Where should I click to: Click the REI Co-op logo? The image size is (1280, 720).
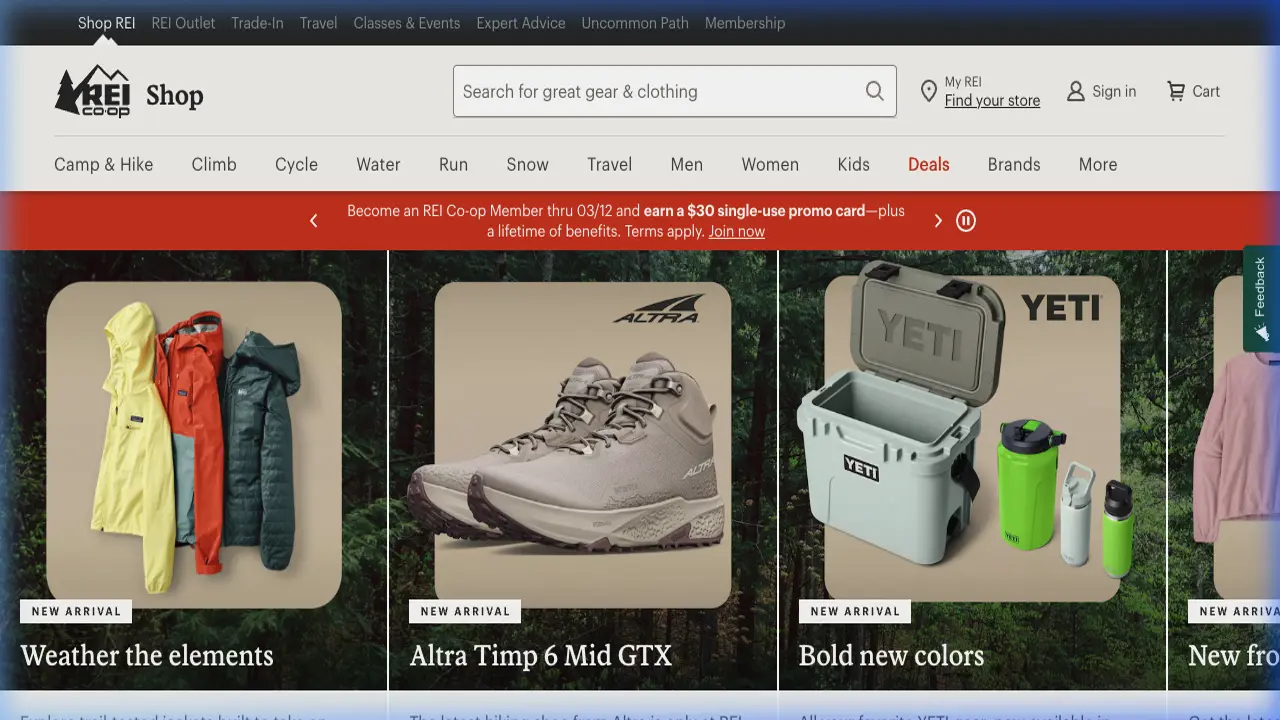pyautogui.click(x=93, y=92)
